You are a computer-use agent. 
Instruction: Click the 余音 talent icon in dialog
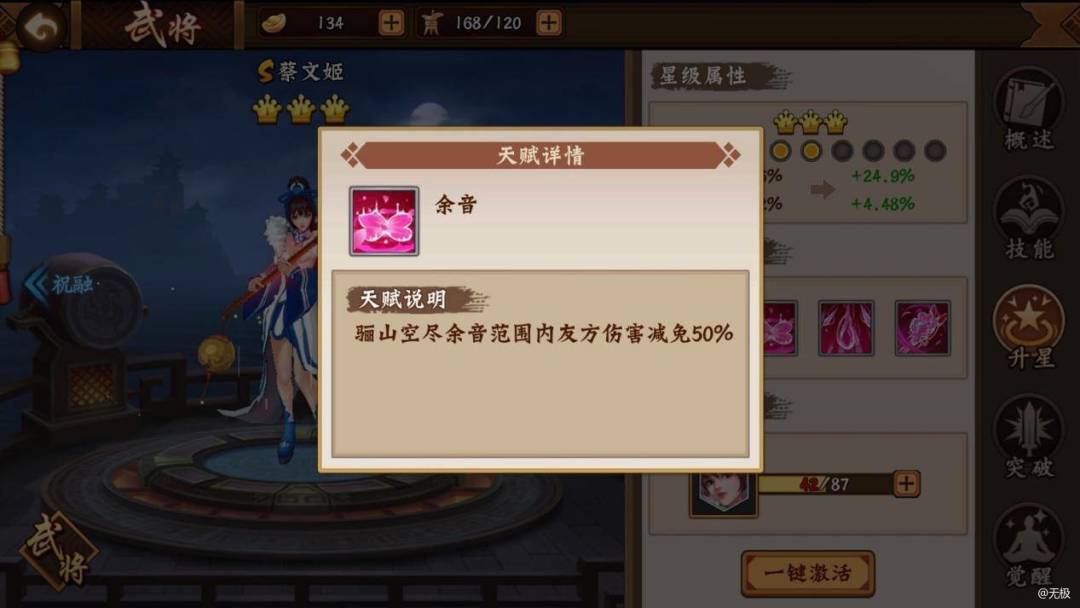pyautogui.click(x=384, y=221)
